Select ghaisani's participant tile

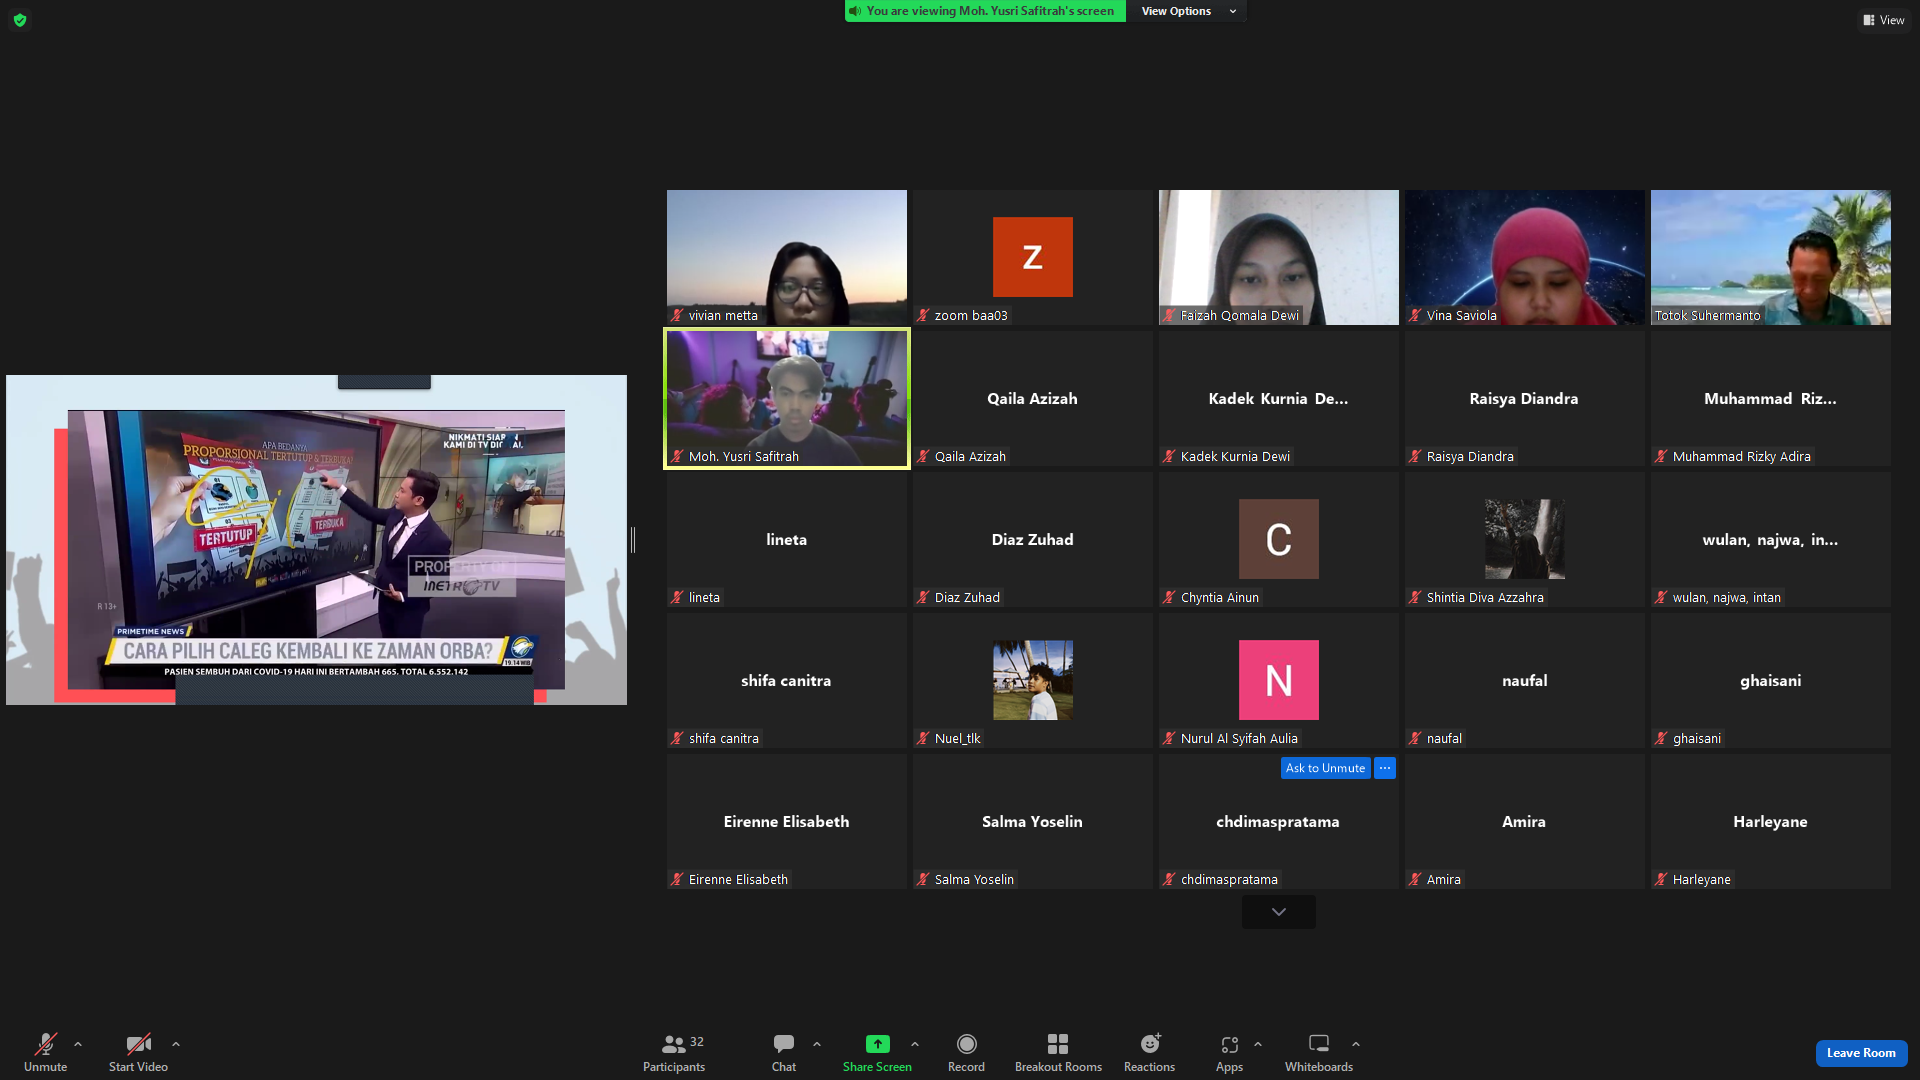1771,680
